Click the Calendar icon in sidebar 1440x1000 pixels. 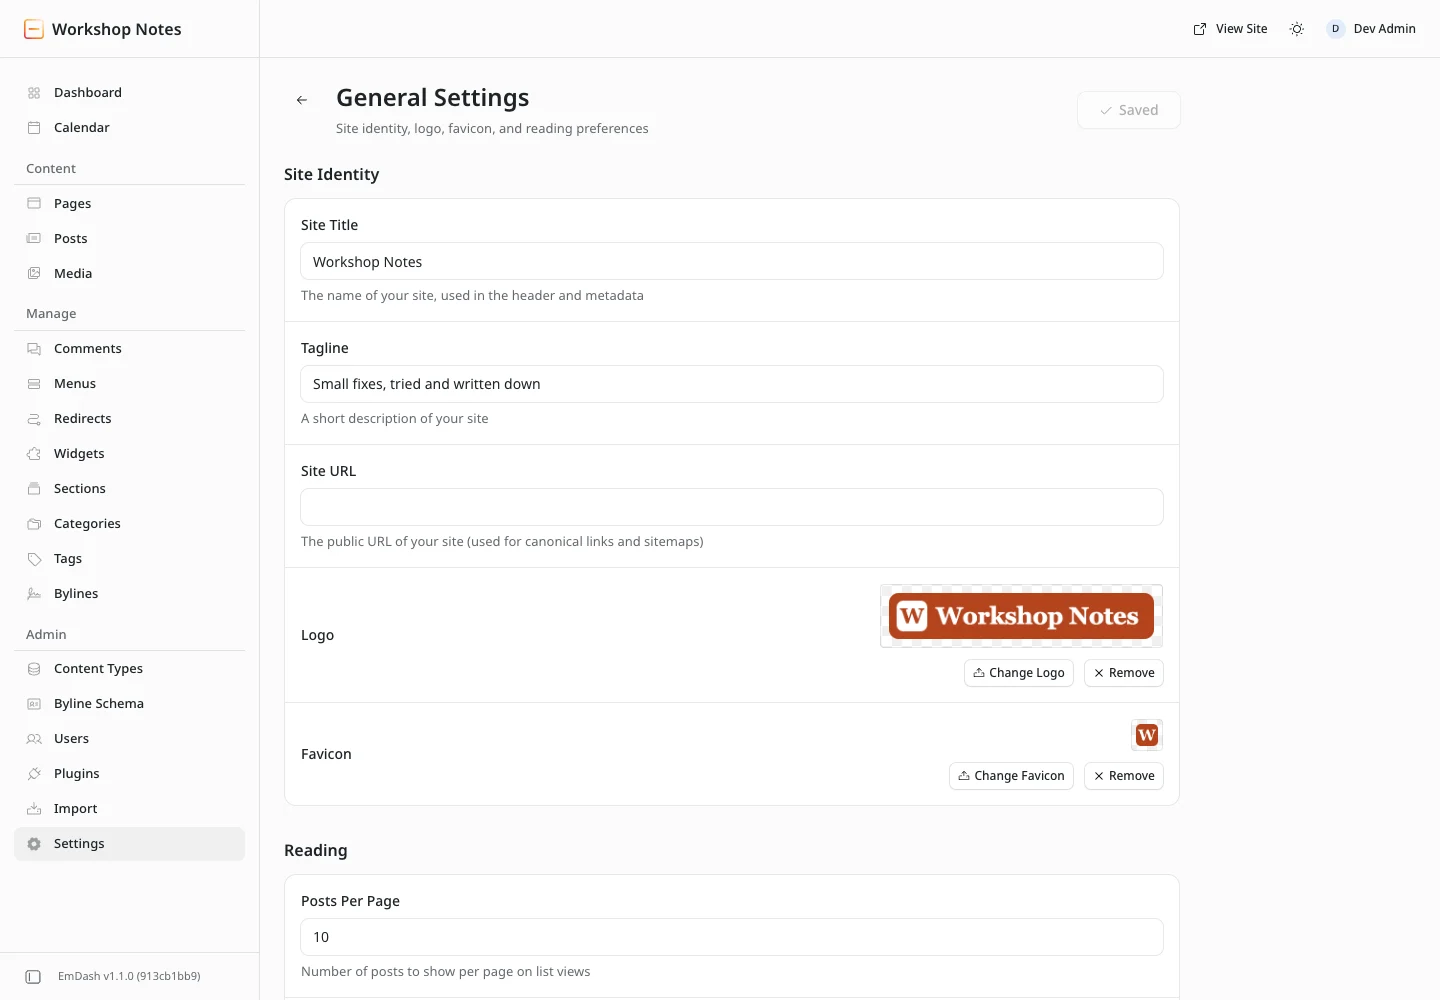pos(34,128)
